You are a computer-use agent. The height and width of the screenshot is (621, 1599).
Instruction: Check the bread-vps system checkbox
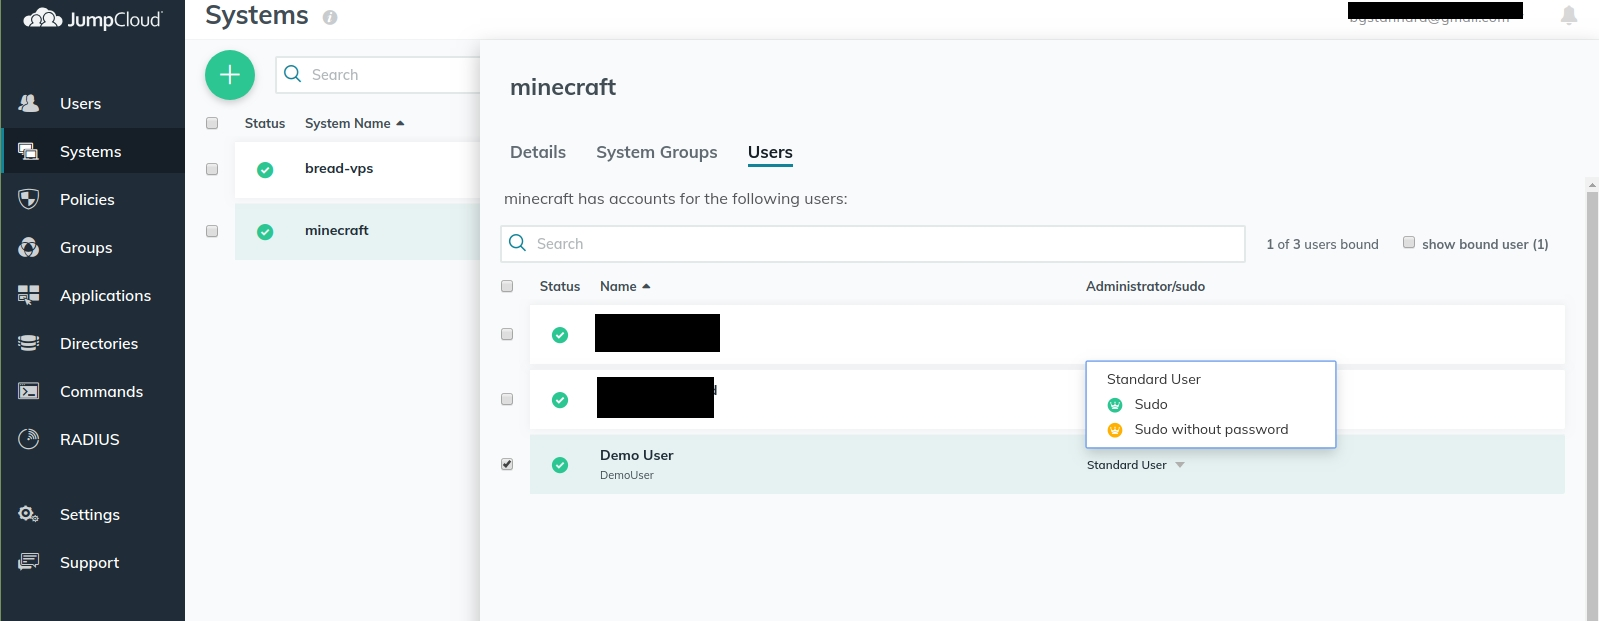212,169
